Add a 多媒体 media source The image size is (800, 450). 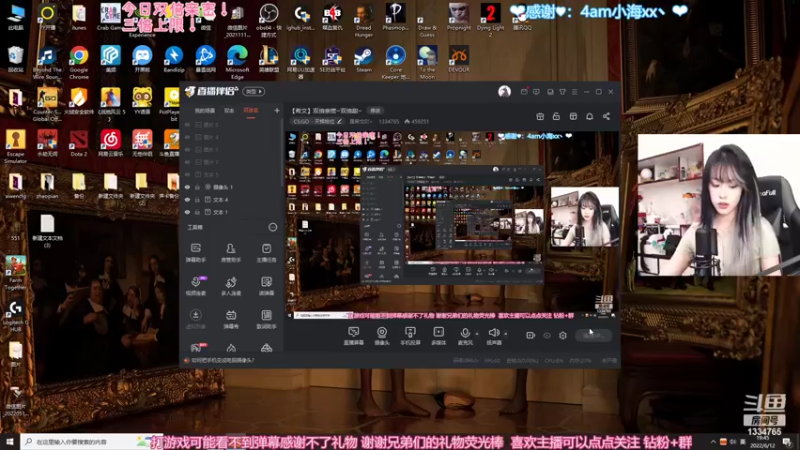tap(438, 336)
